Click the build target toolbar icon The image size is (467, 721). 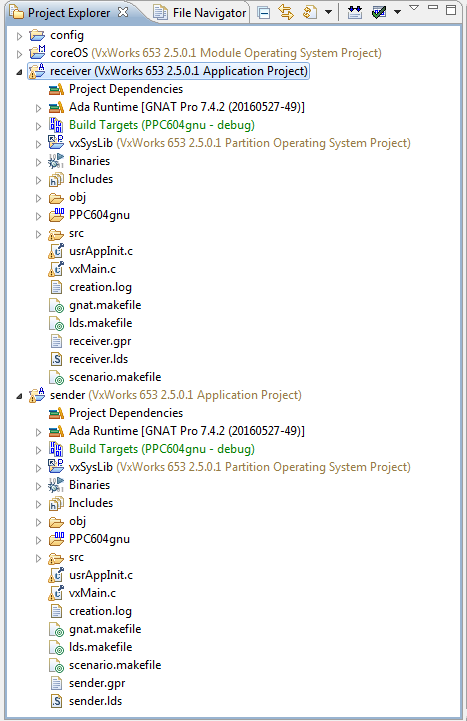coord(354,12)
